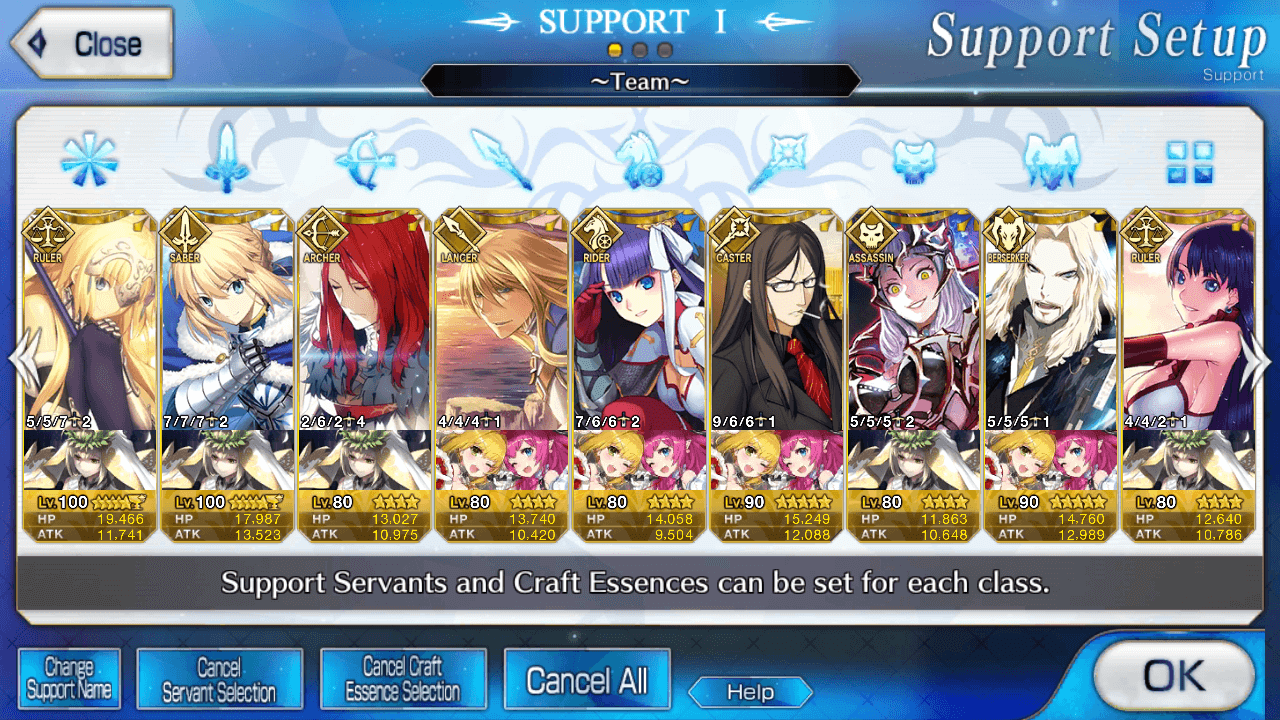1280x720 pixels.
Task: Switch to second support page dot
Action: pyautogui.click(x=640, y=49)
